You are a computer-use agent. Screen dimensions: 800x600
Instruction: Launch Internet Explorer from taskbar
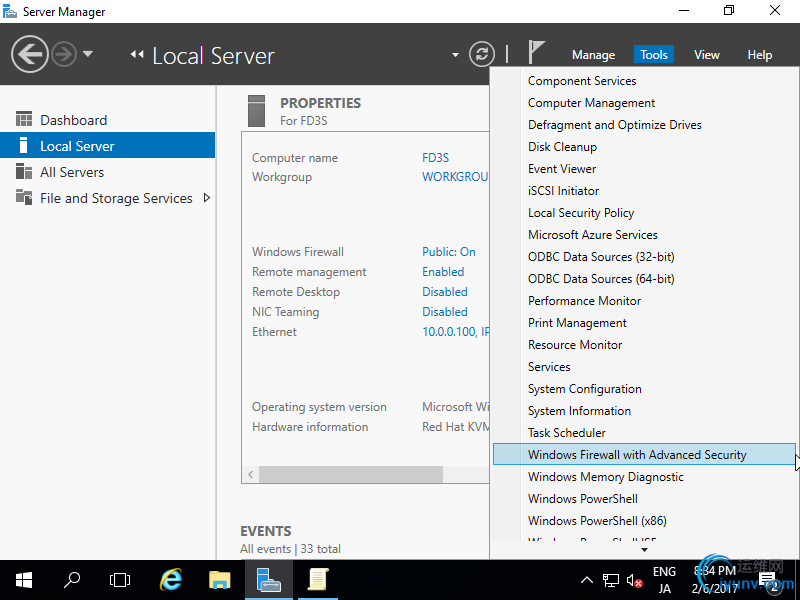[171, 580]
